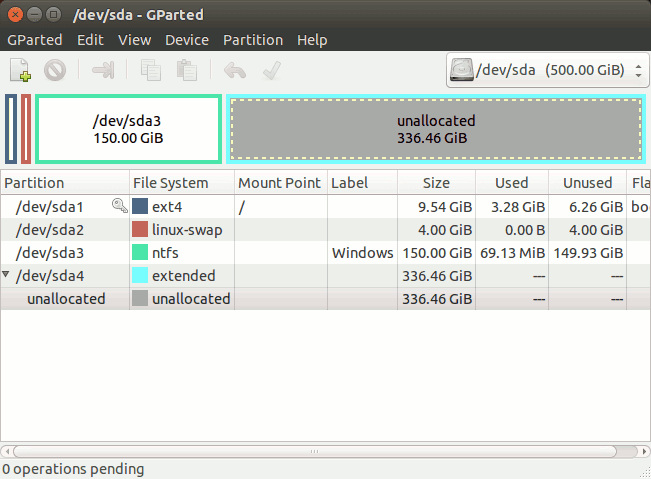The image size is (651, 479).
Task: Select the unallocated block in disk map
Action: pyautogui.click(x=436, y=129)
